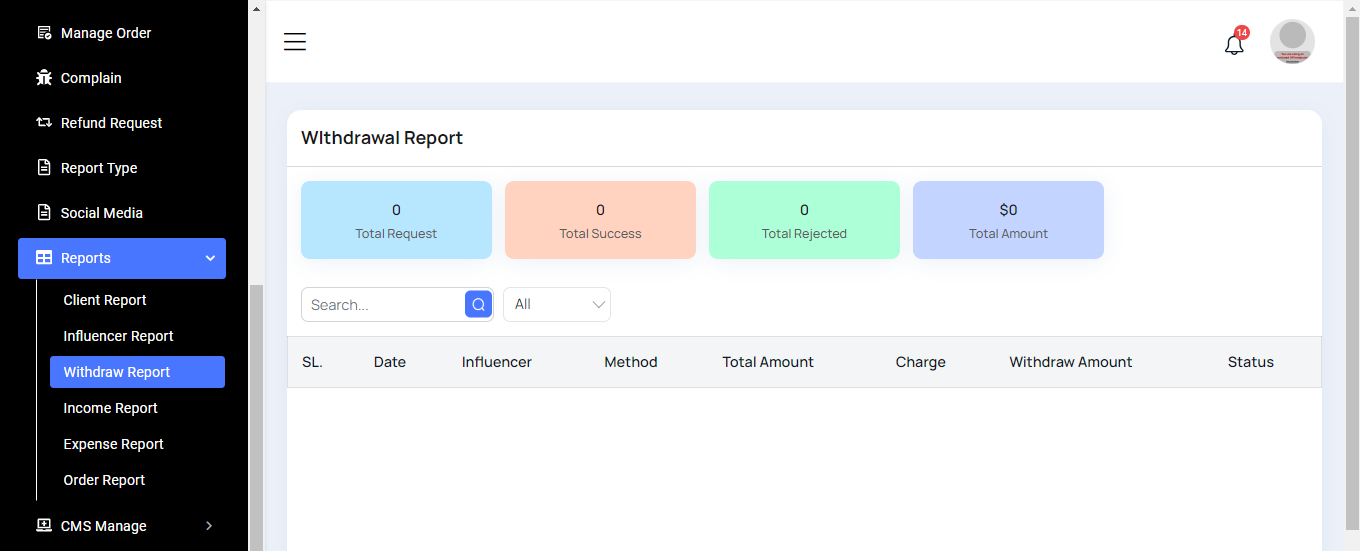Click the blue search magnifier button
Screen dimensions: 1360x551
478,305
